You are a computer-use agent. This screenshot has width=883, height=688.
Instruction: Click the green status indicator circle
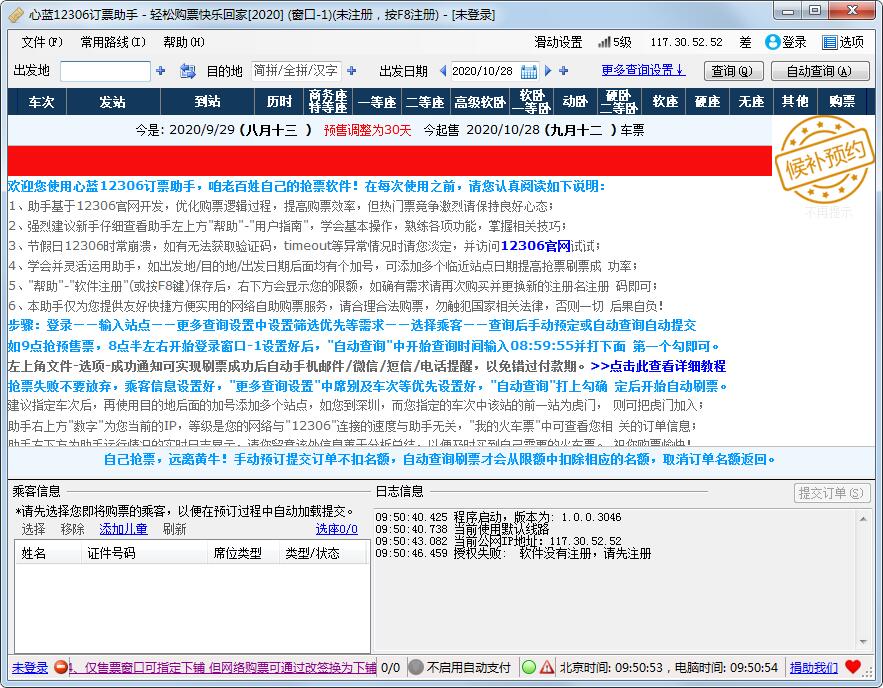pyautogui.click(x=529, y=668)
